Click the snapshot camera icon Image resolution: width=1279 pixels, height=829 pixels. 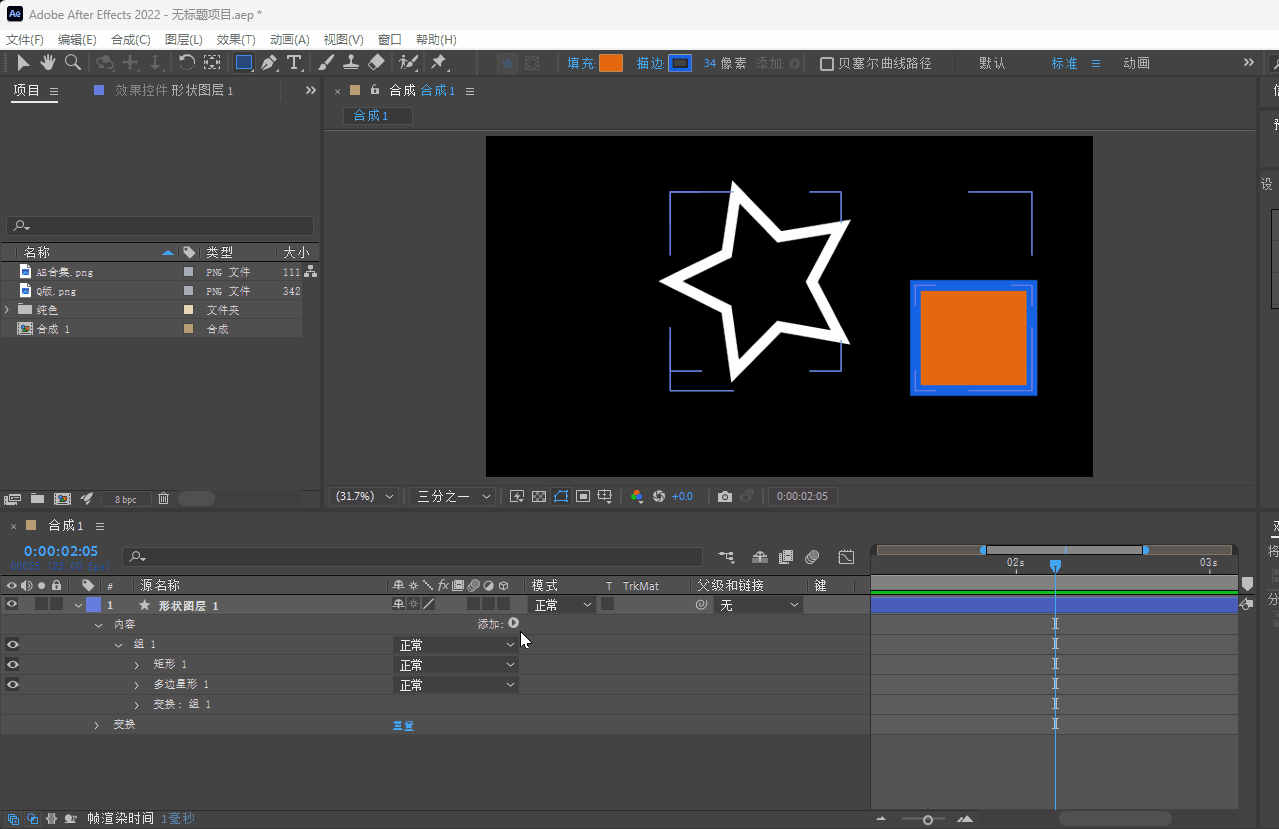point(725,497)
